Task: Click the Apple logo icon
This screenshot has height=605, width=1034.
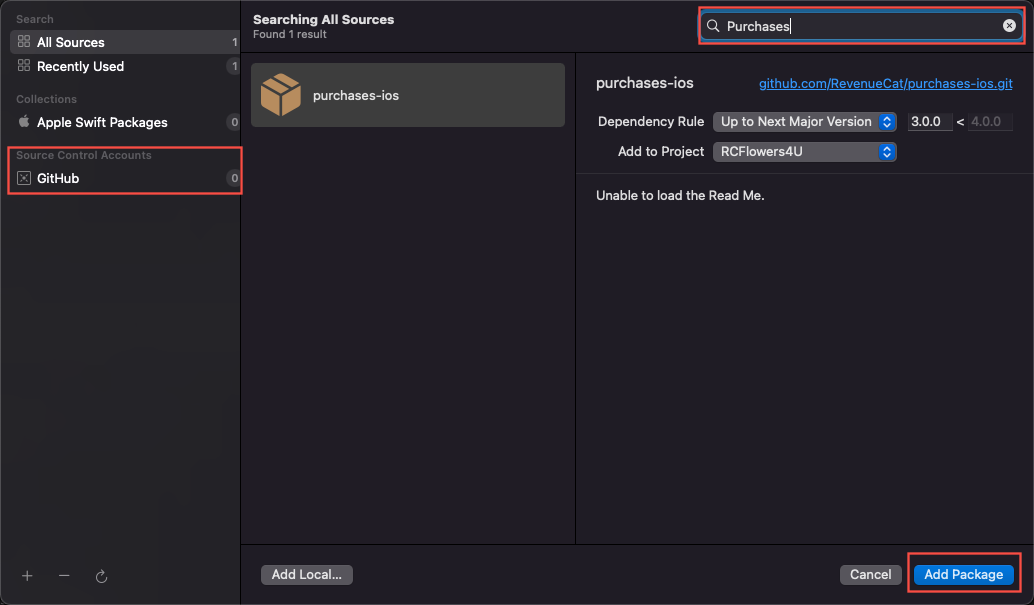Action: [24, 121]
